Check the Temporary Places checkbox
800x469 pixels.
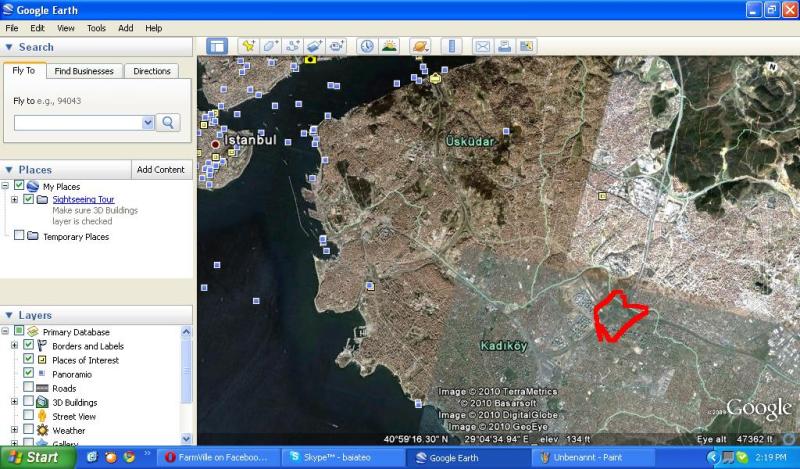pos(19,235)
